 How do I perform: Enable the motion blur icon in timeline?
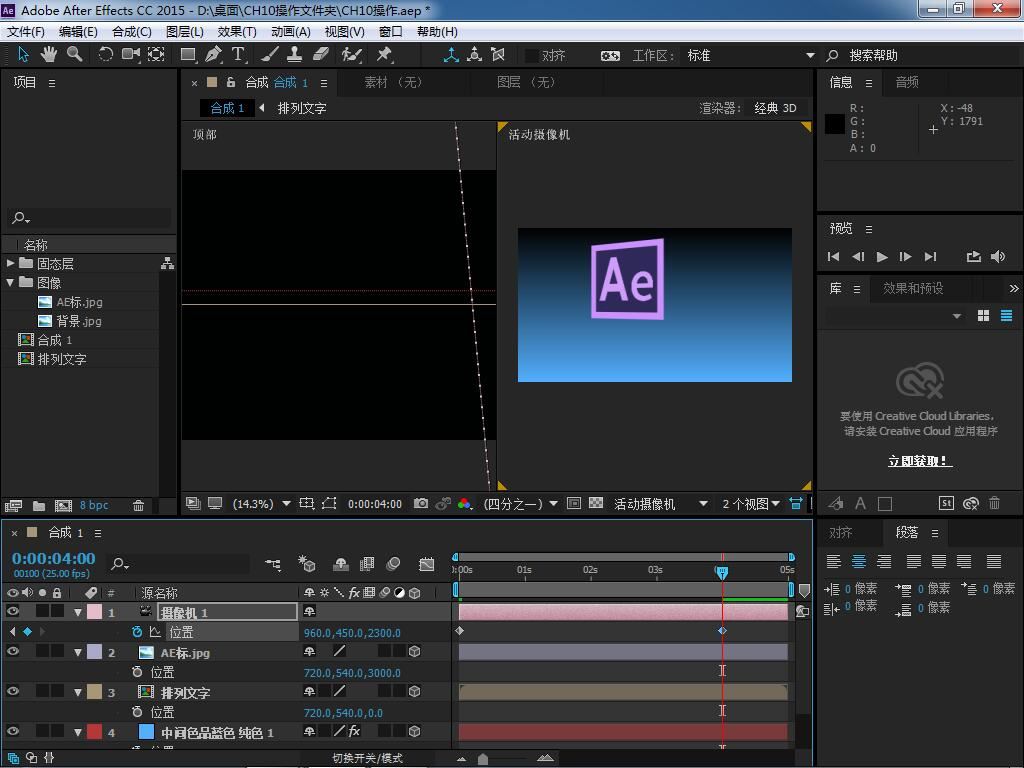pos(393,564)
